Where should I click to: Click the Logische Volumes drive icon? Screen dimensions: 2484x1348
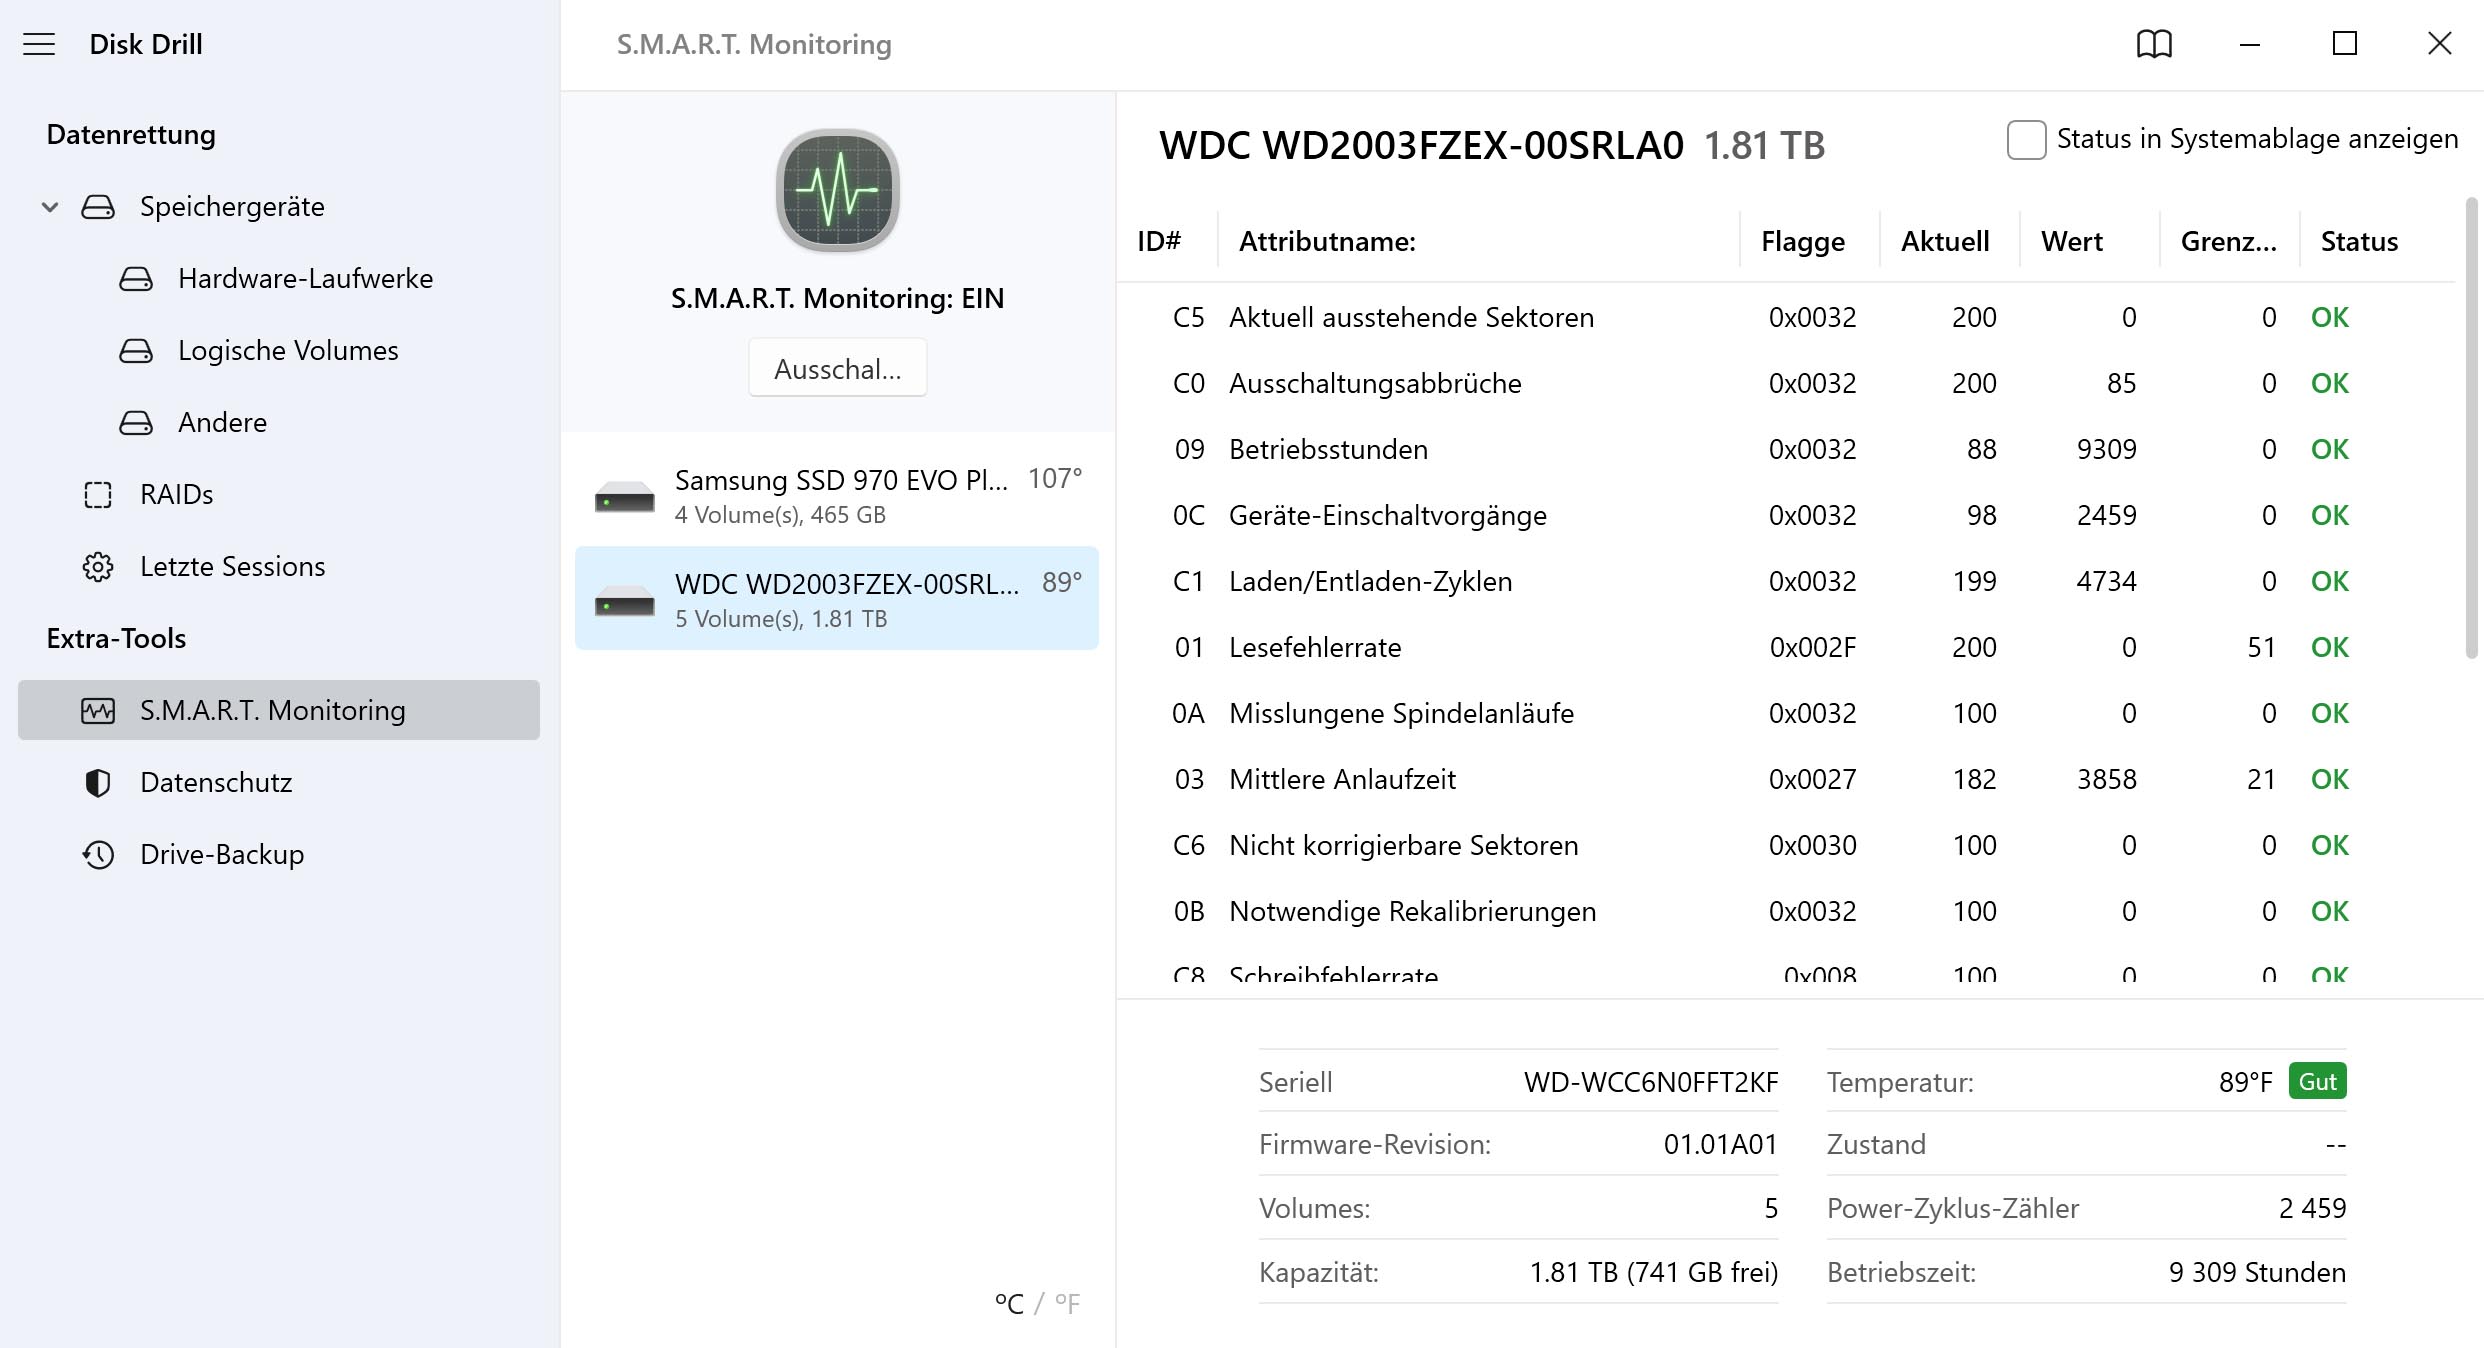point(136,351)
